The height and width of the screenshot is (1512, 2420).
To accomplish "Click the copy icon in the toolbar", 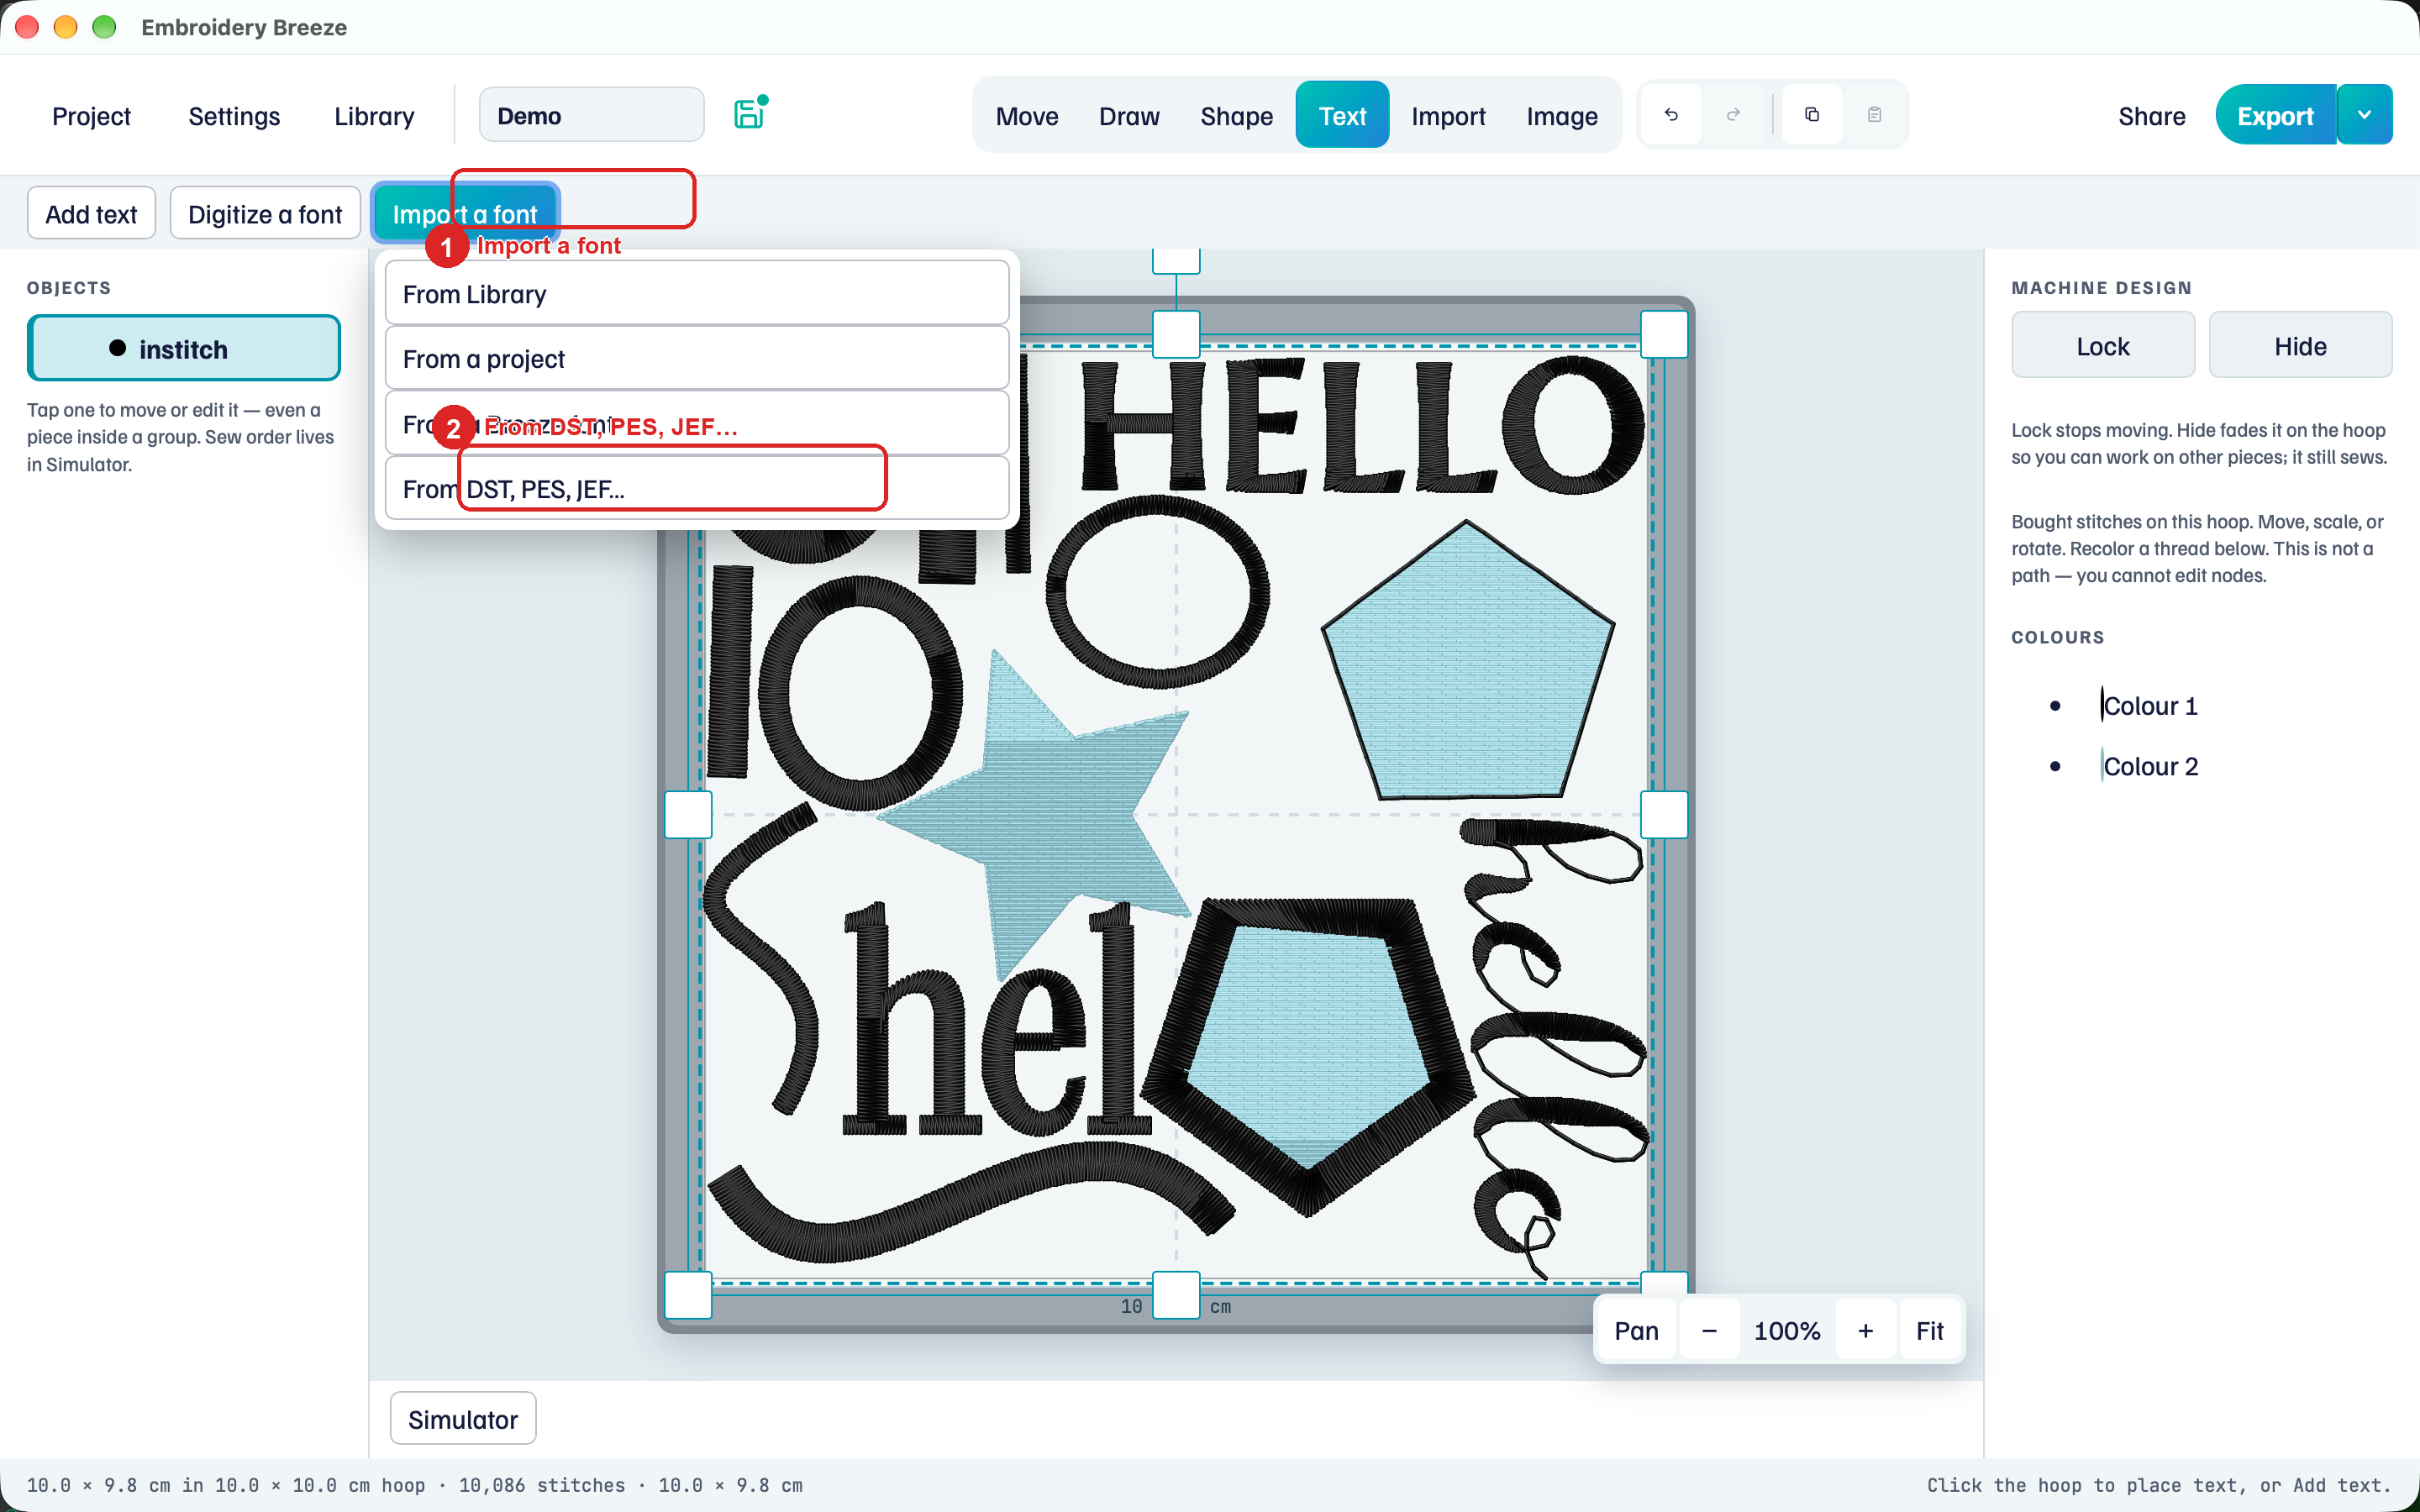I will click(1812, 115).
